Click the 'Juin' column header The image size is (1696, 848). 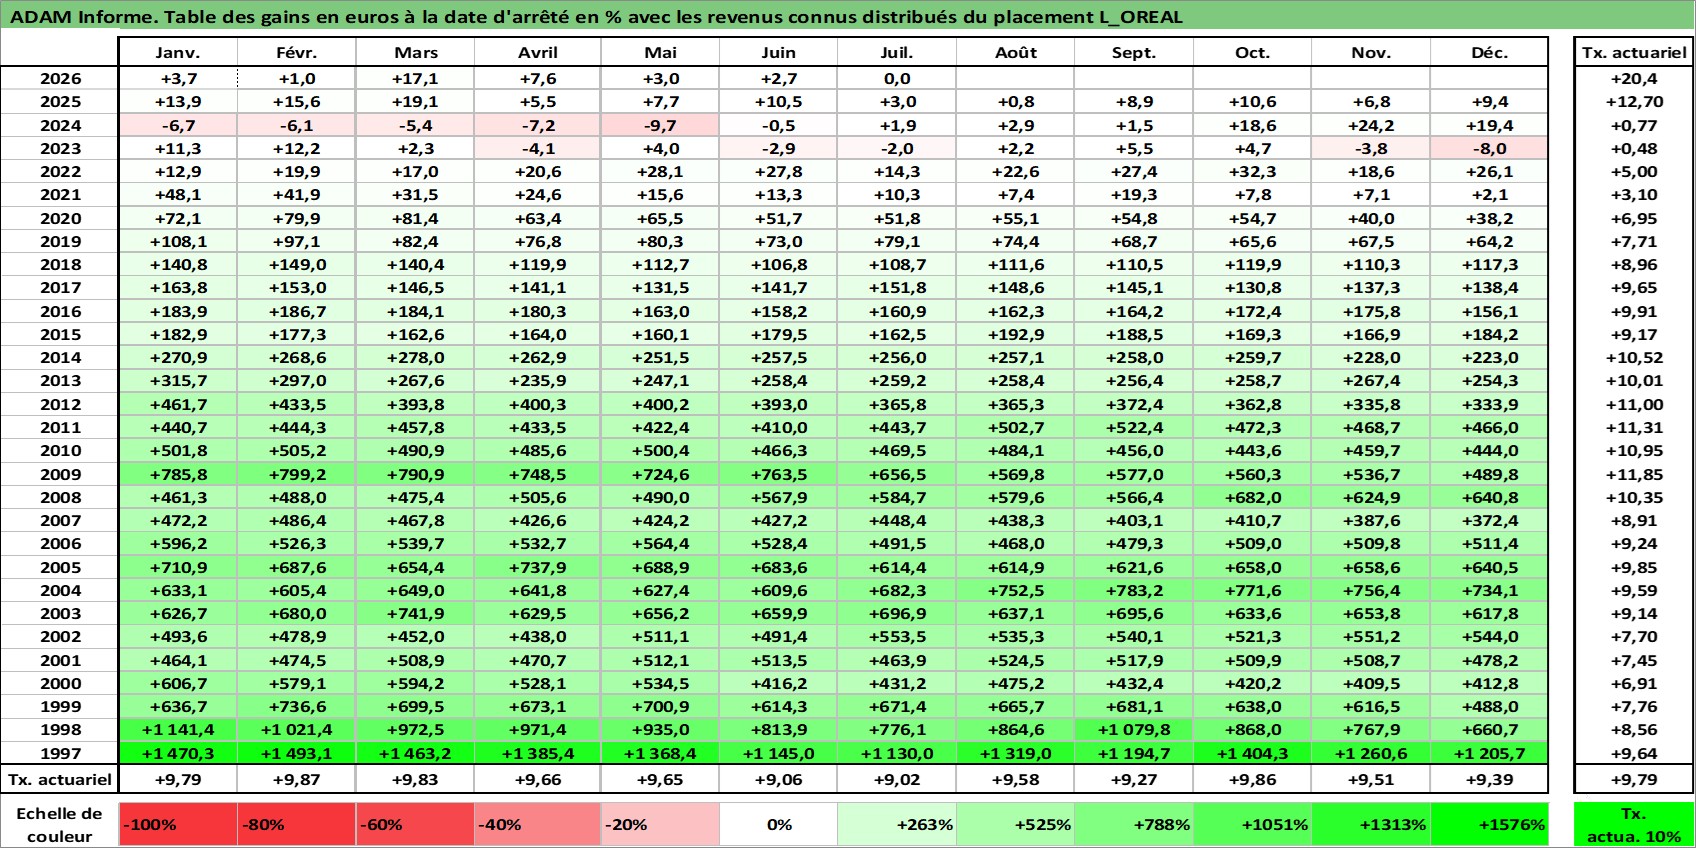(x=779, y=52)
